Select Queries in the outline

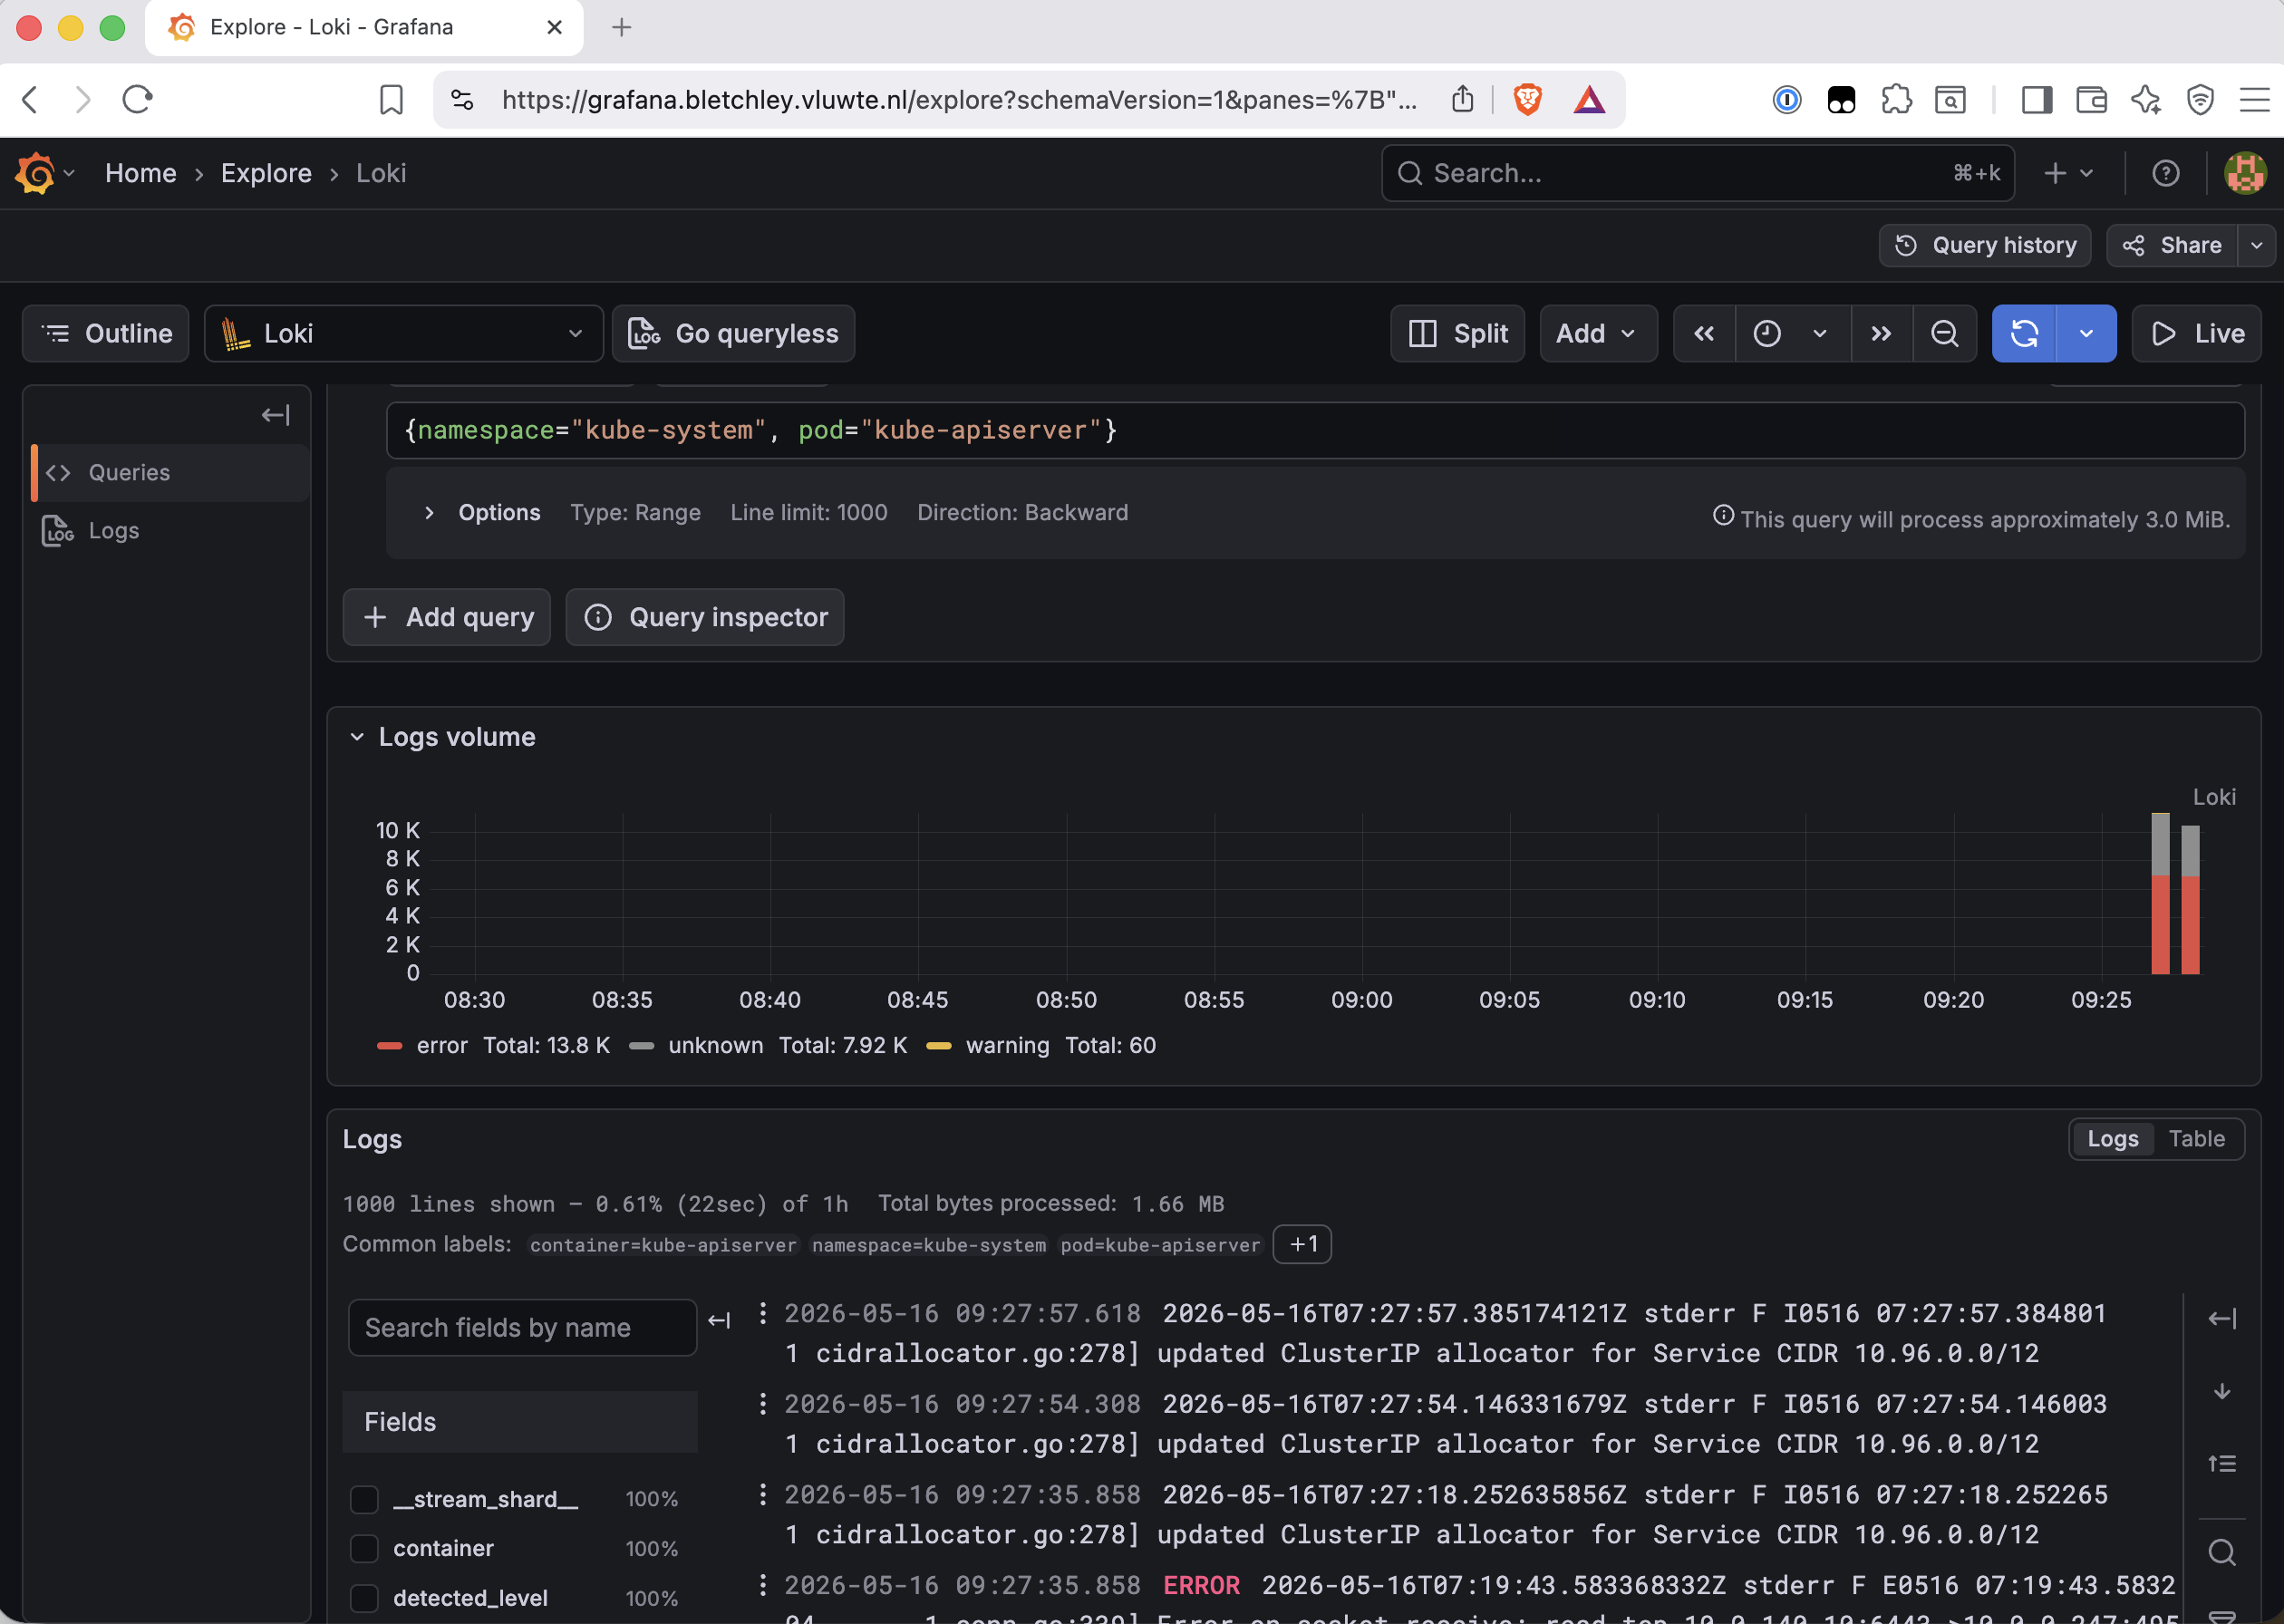coord(171,472)
